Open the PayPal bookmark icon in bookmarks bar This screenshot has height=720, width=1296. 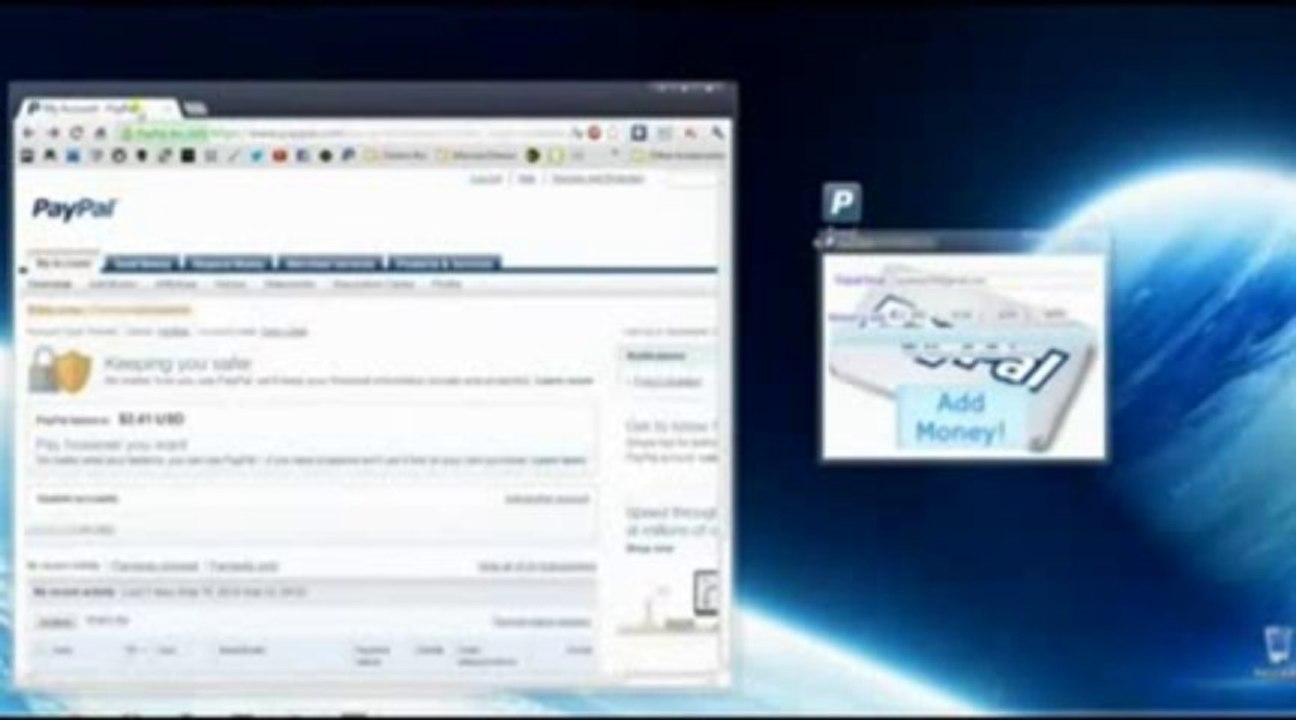348,156
